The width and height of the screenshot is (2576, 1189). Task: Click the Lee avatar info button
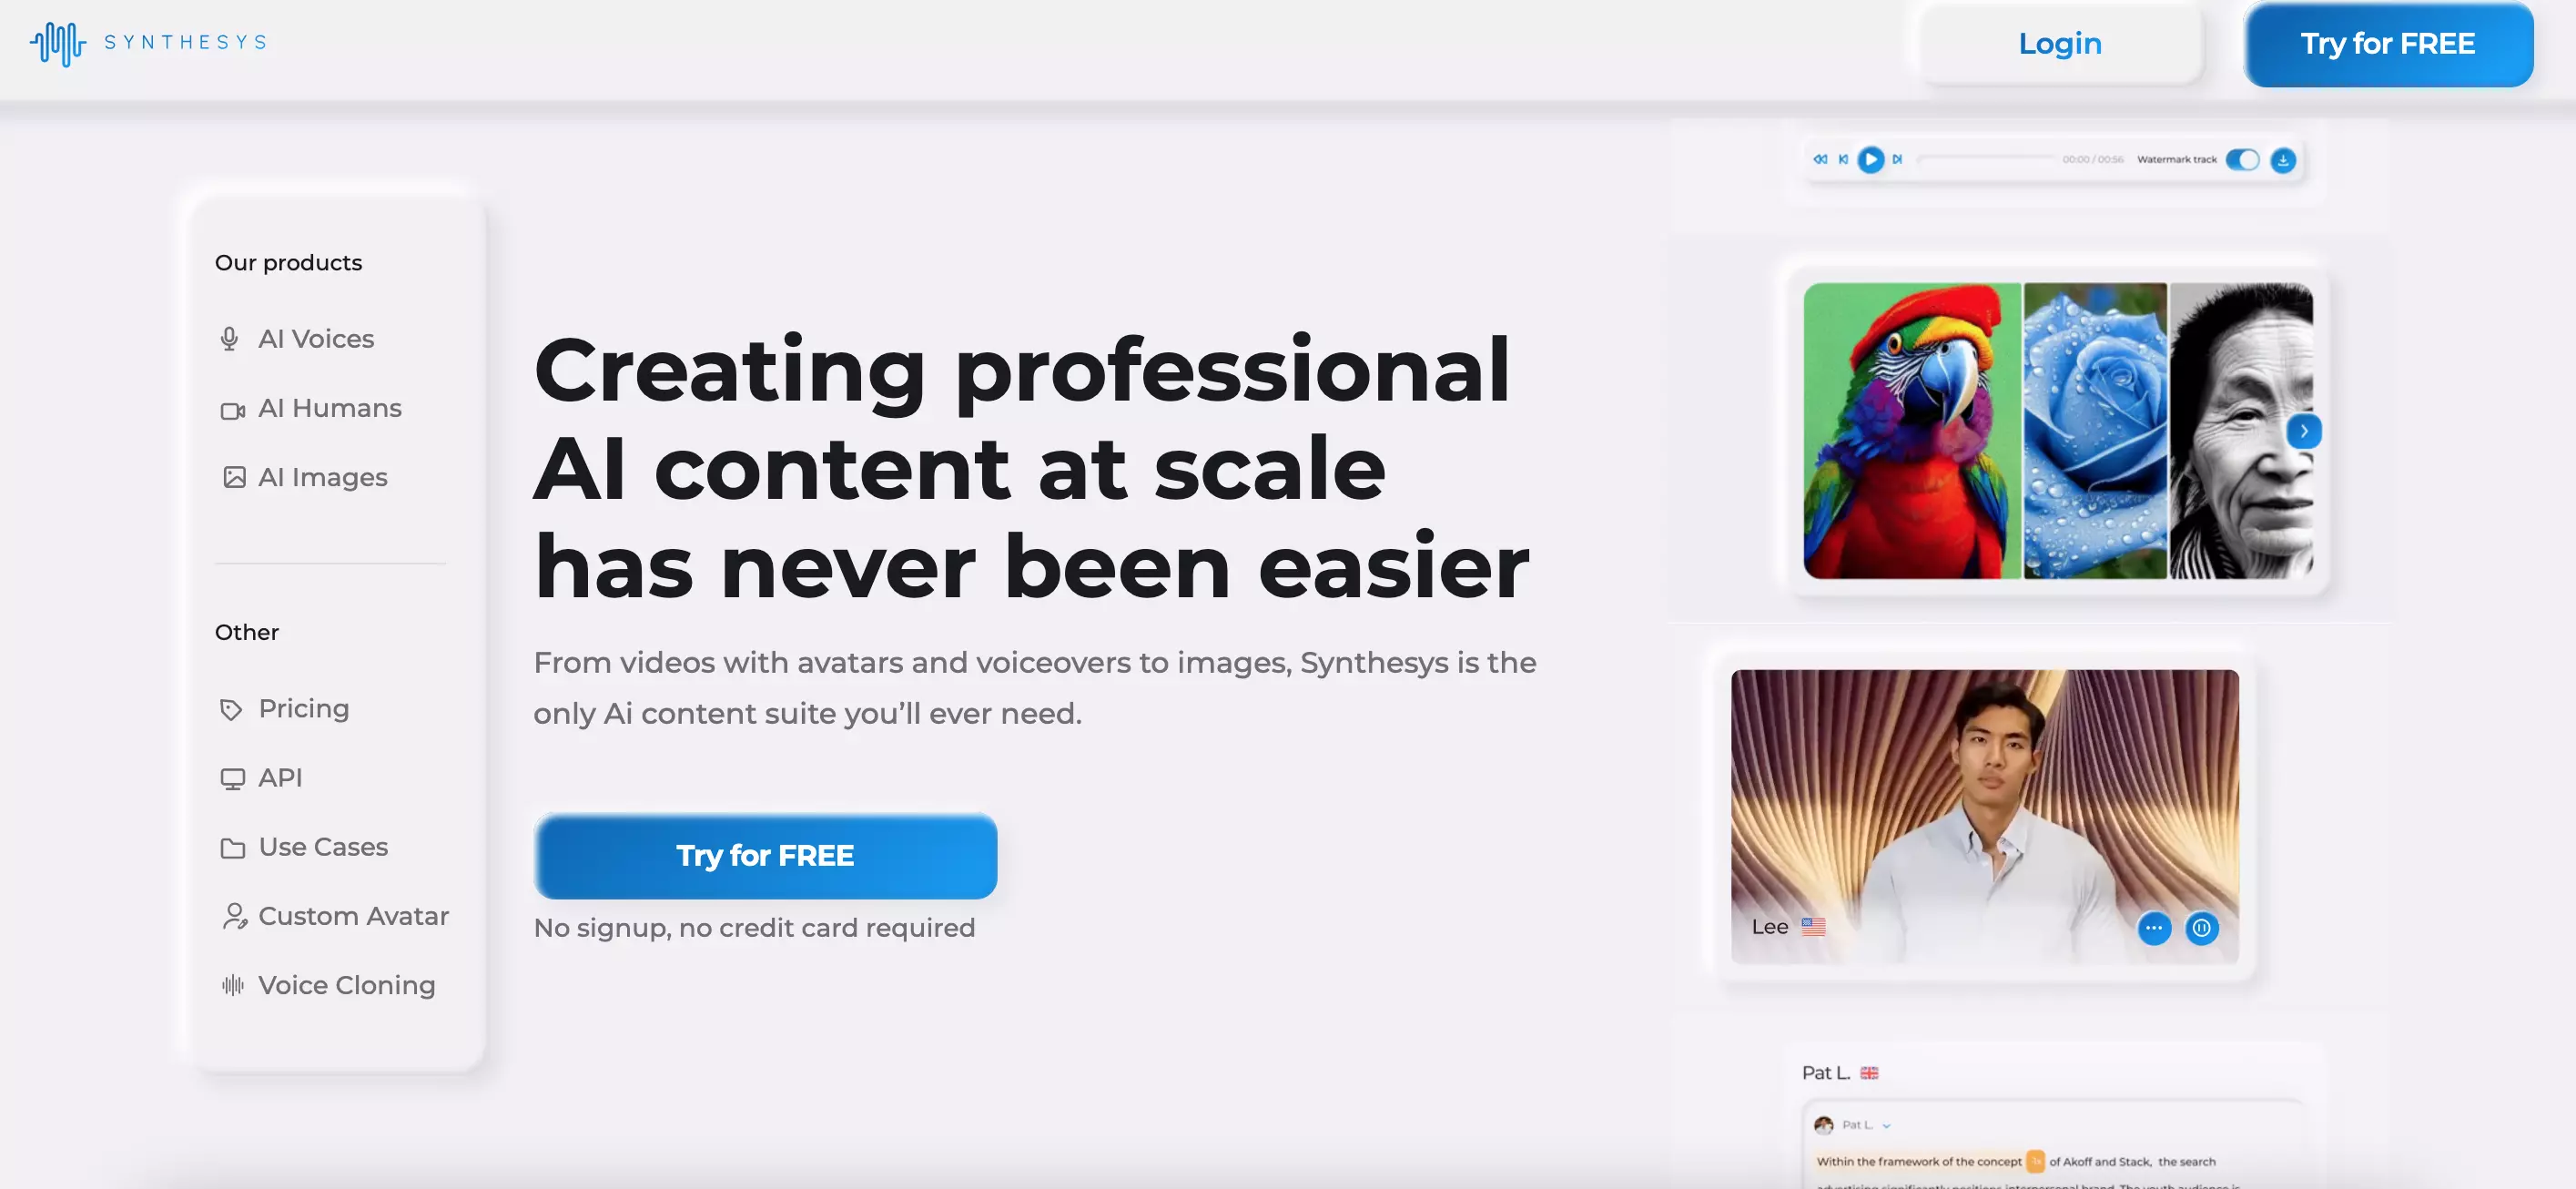point(2201,926)
